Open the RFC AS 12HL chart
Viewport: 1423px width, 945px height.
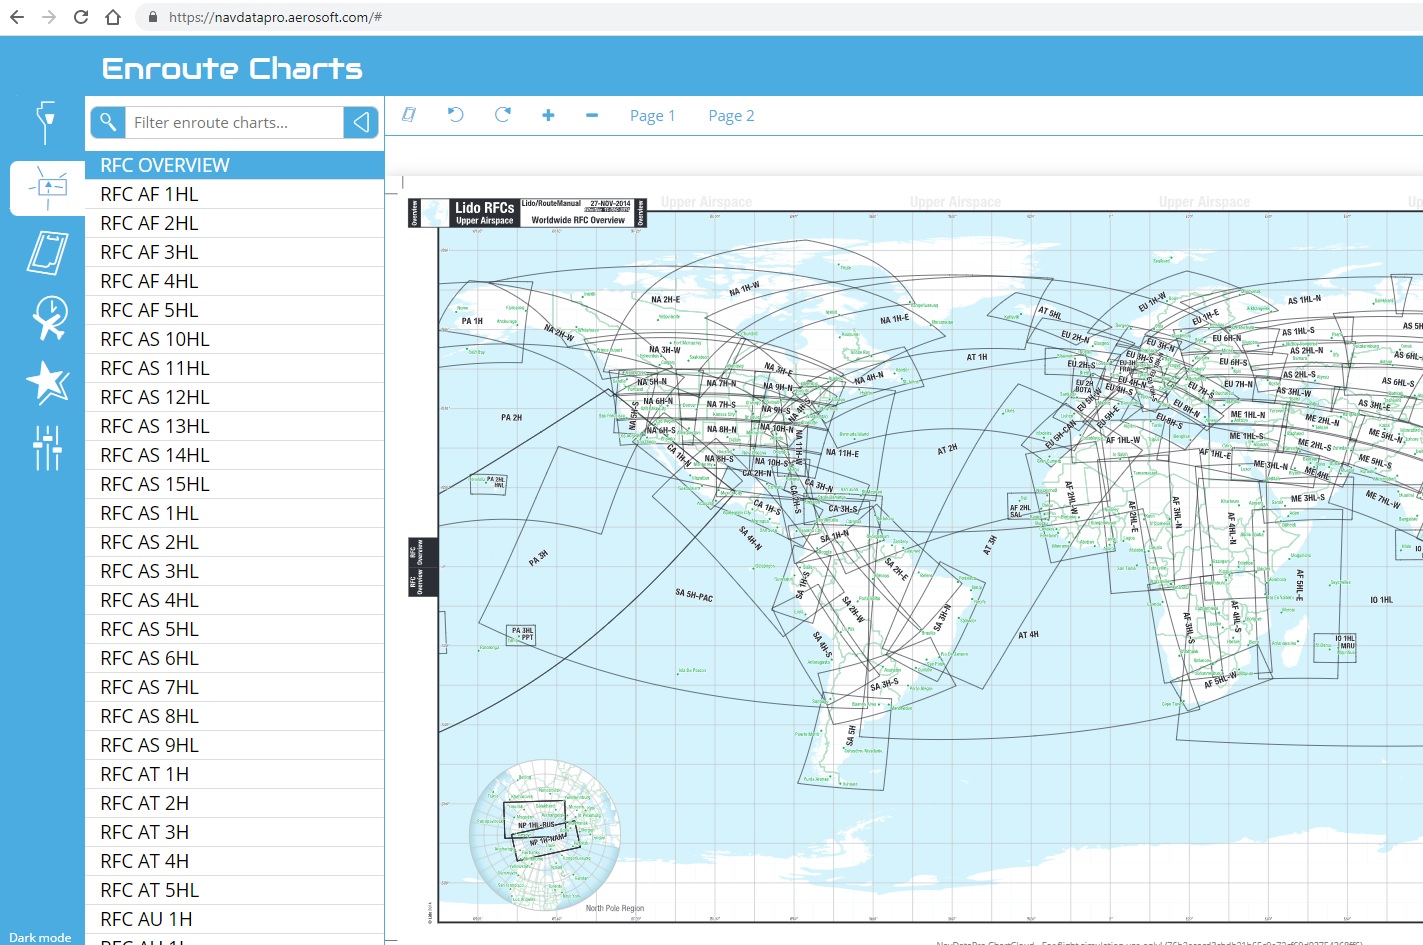[x=155, y=397]
